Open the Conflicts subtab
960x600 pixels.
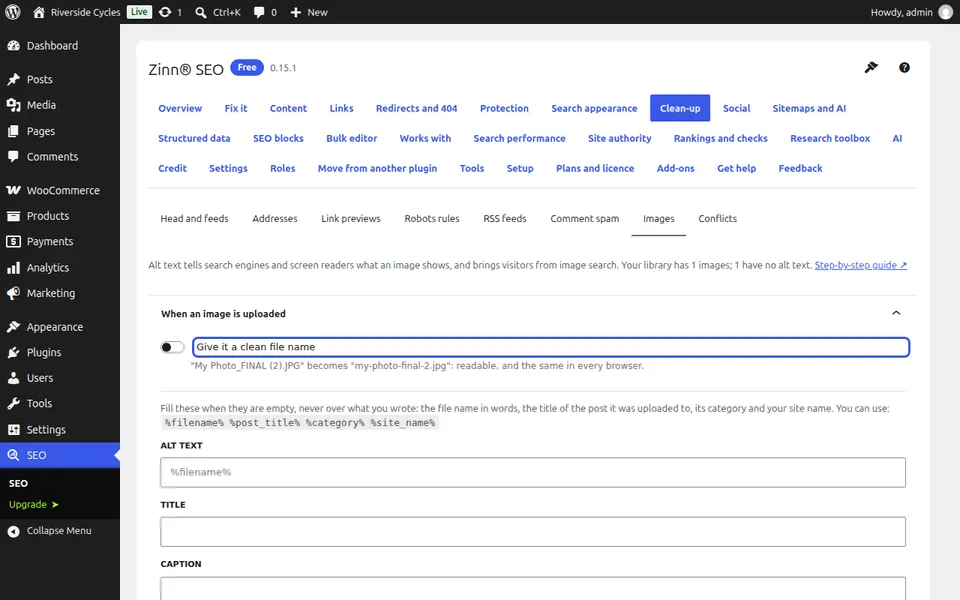pos(718,219)
